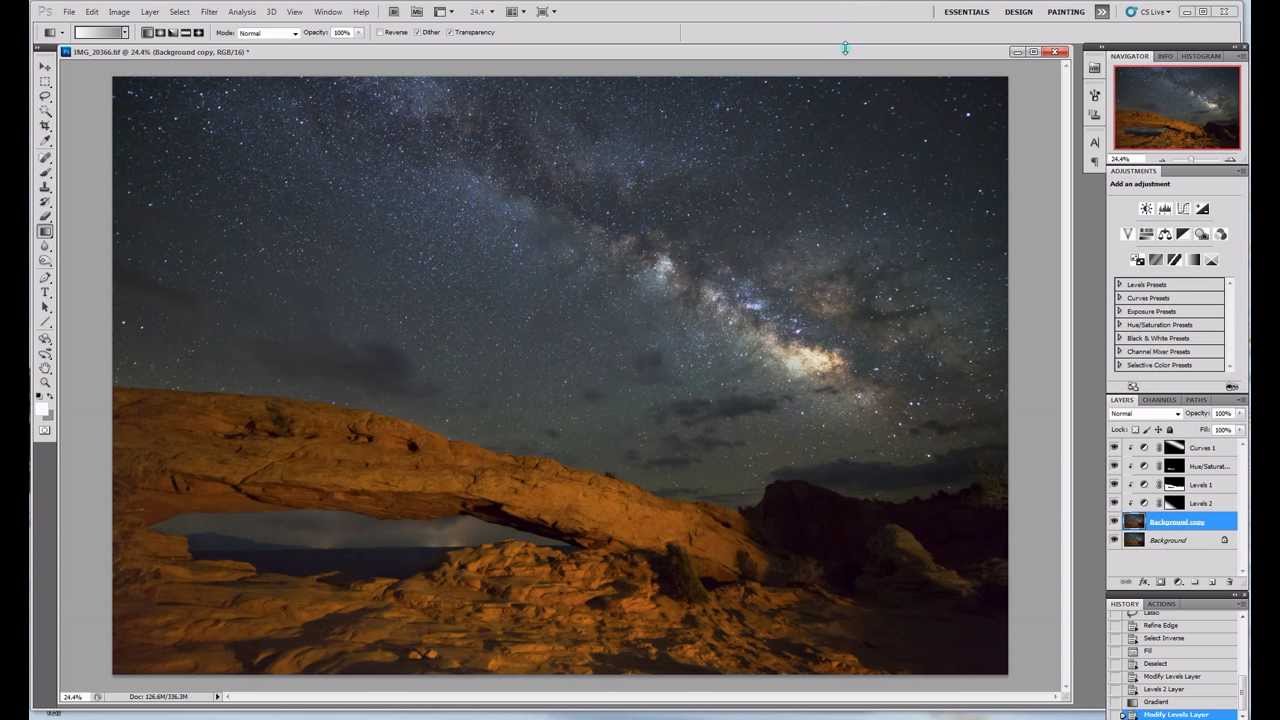
Task: Add a Brightness/Contrast adjustment
Action: (x=1146, y=209)
